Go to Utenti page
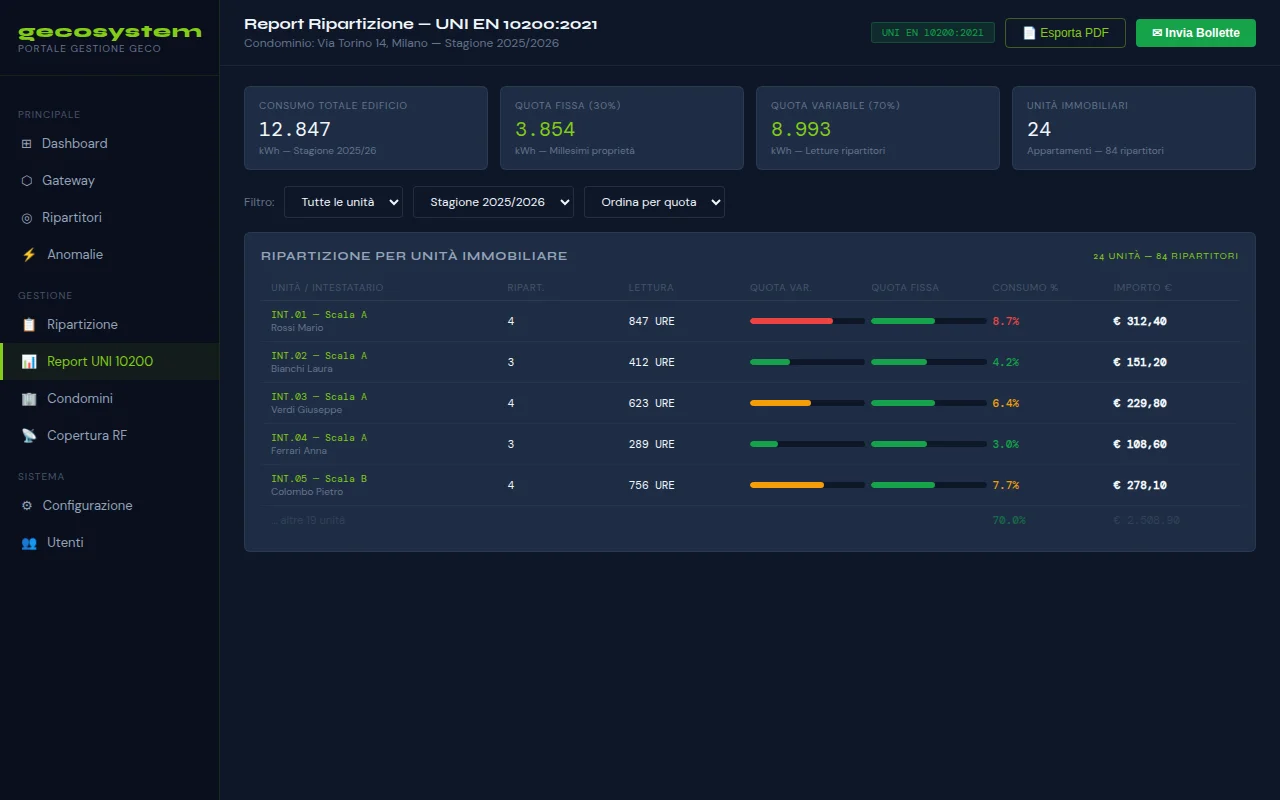This screenshot has width=1280, height=800. pos(109,542)
